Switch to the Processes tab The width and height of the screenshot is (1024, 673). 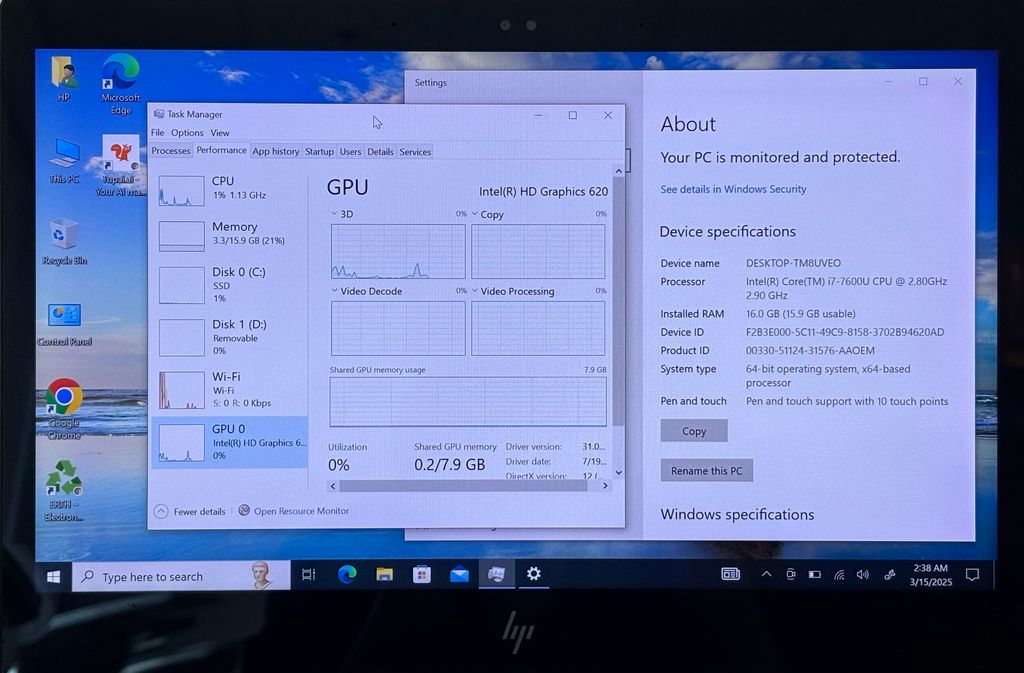(170, 151)
